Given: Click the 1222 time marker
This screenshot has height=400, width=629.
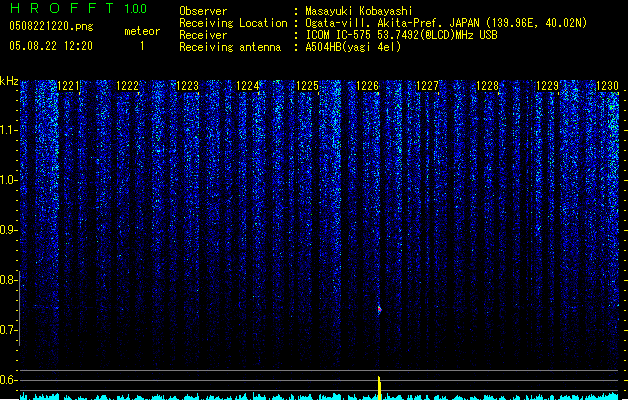Looking at the screenshot, I should (x=127, y=86).
